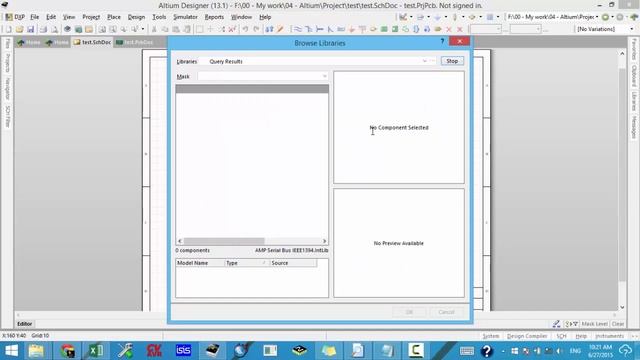The height and width of the screenshot is (360, 640).
Task: Click the OK button in the dialog
Action: [409, 312]
